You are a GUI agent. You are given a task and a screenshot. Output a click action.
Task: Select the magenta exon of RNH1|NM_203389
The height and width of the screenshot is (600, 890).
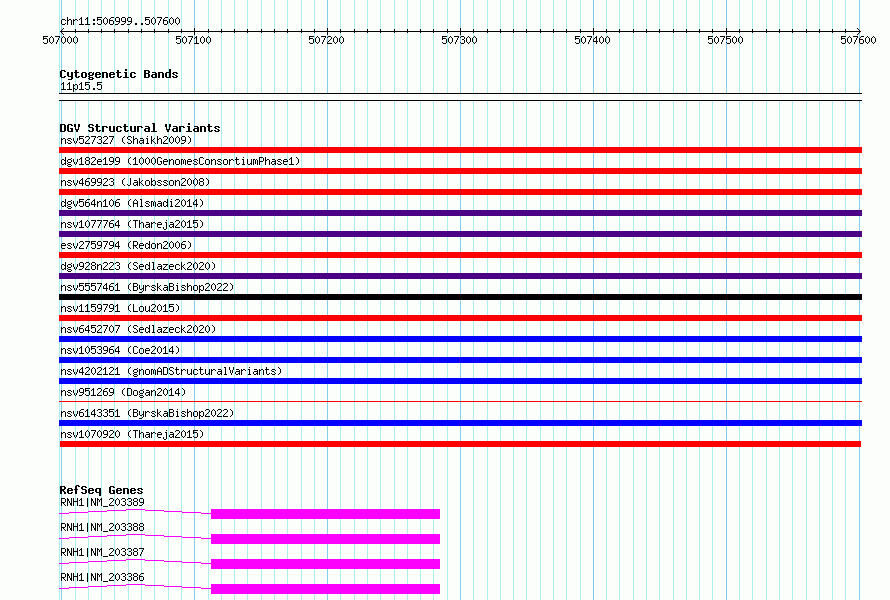coord(325,514)
